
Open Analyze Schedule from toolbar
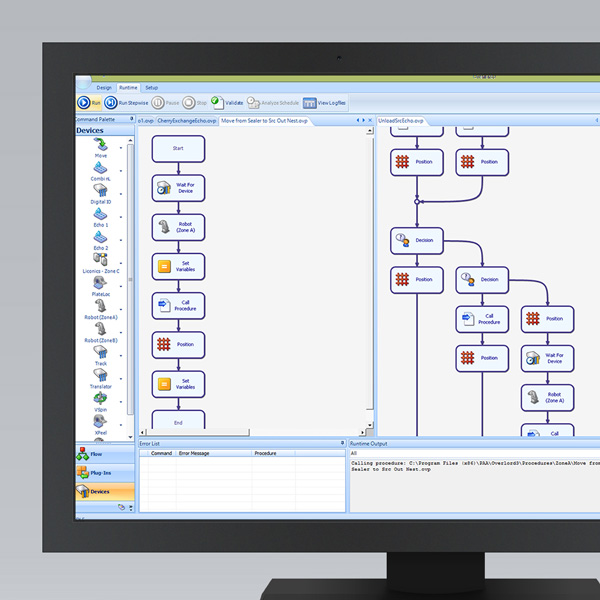coord(272,103)
